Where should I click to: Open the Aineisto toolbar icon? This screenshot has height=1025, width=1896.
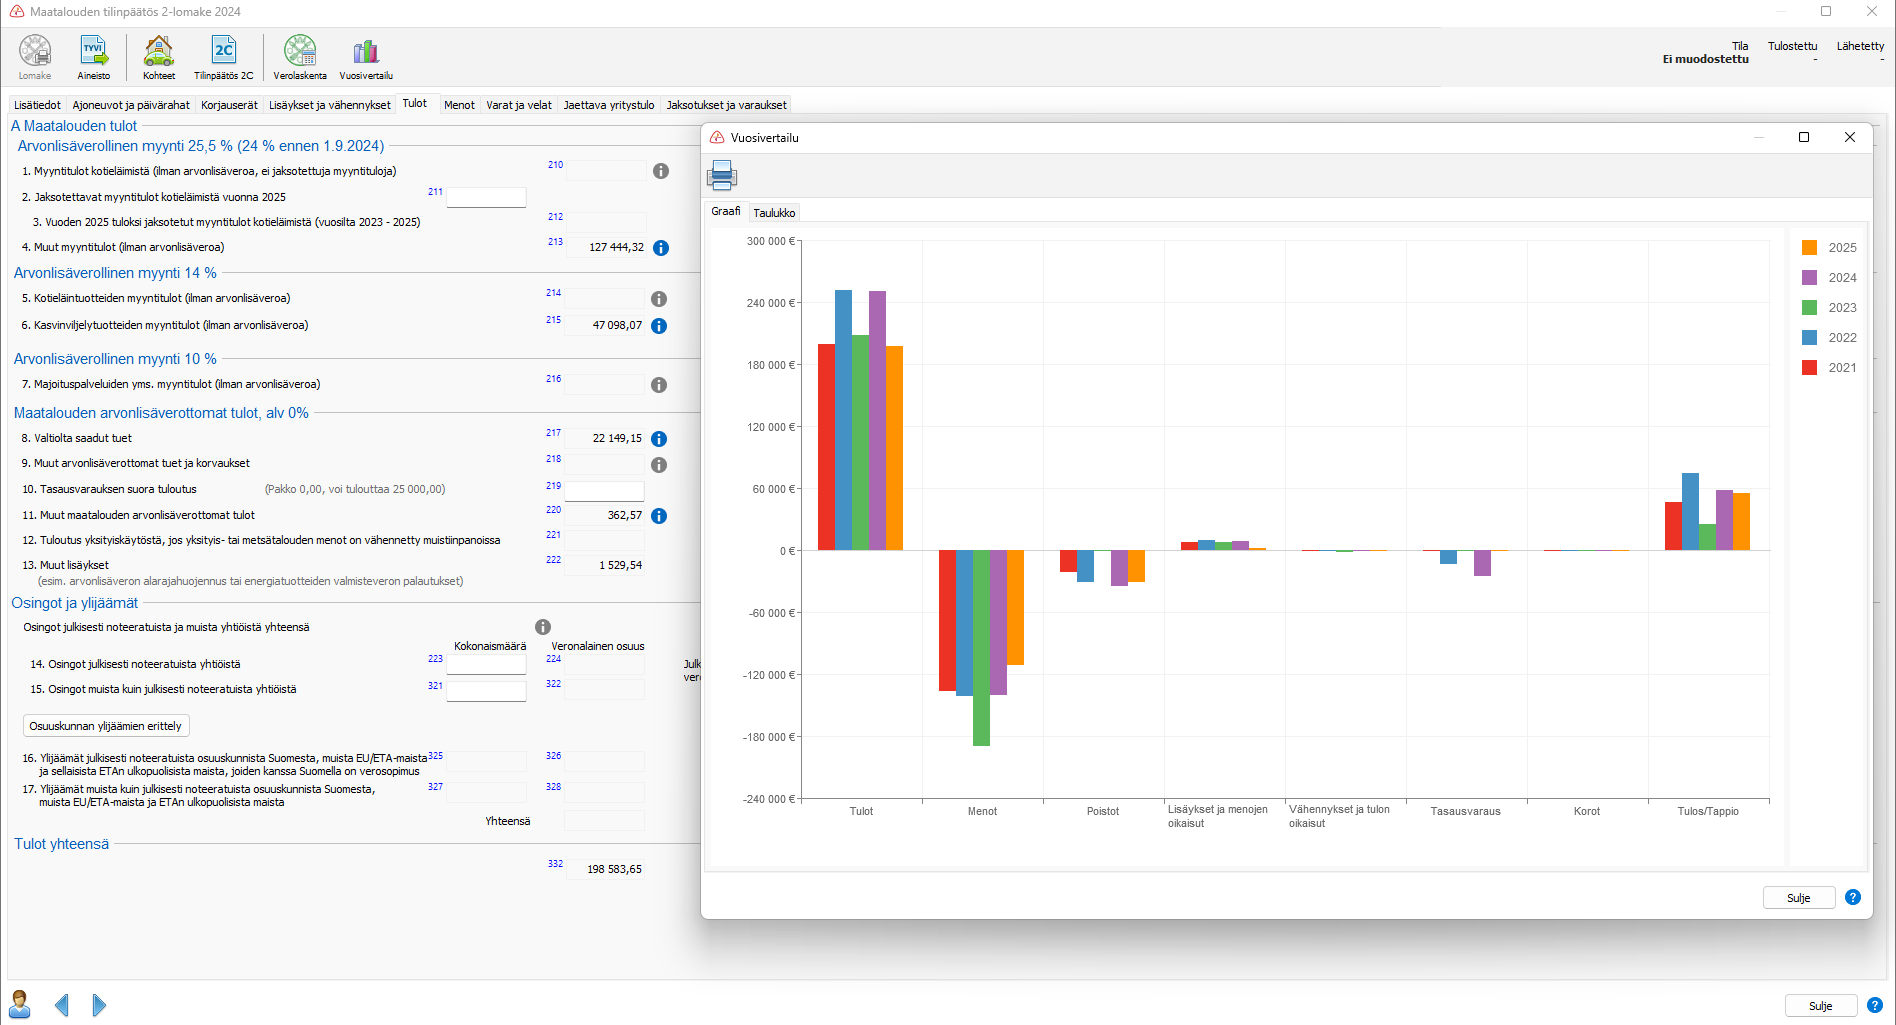(94, 56)
